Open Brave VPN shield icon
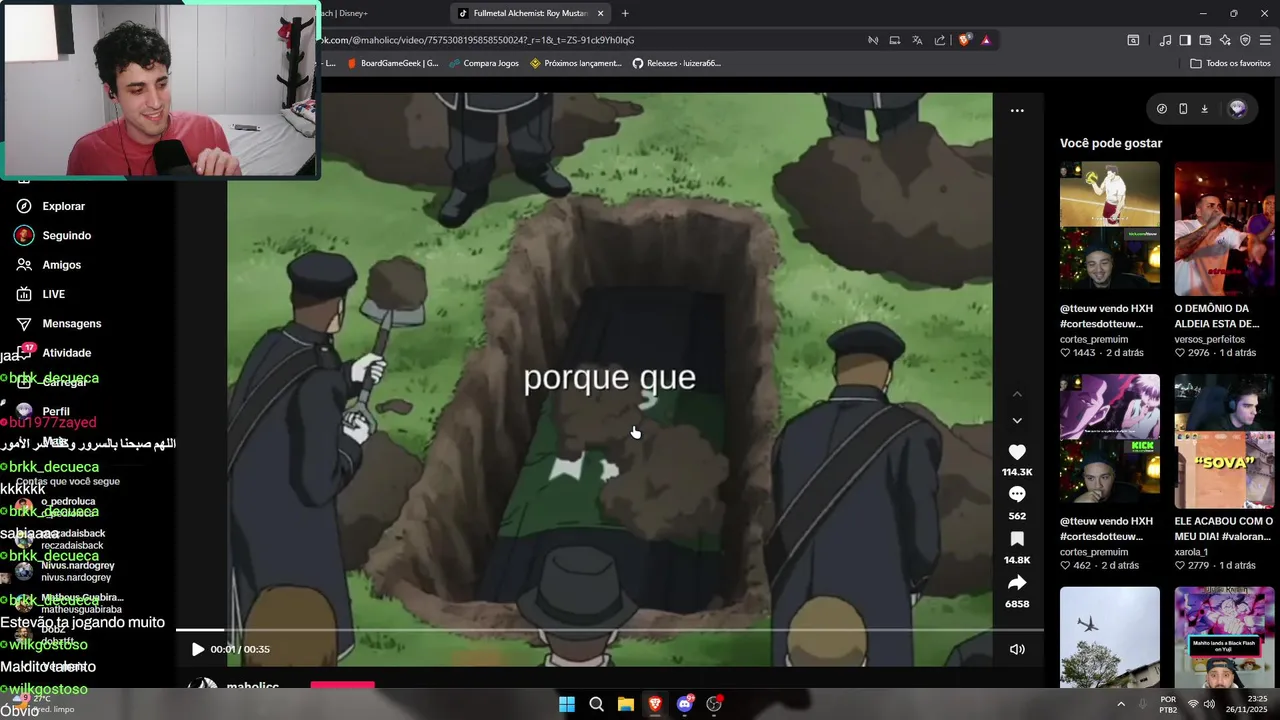This screenshot has width=1280, height=720. click(x=1245, y=40)
